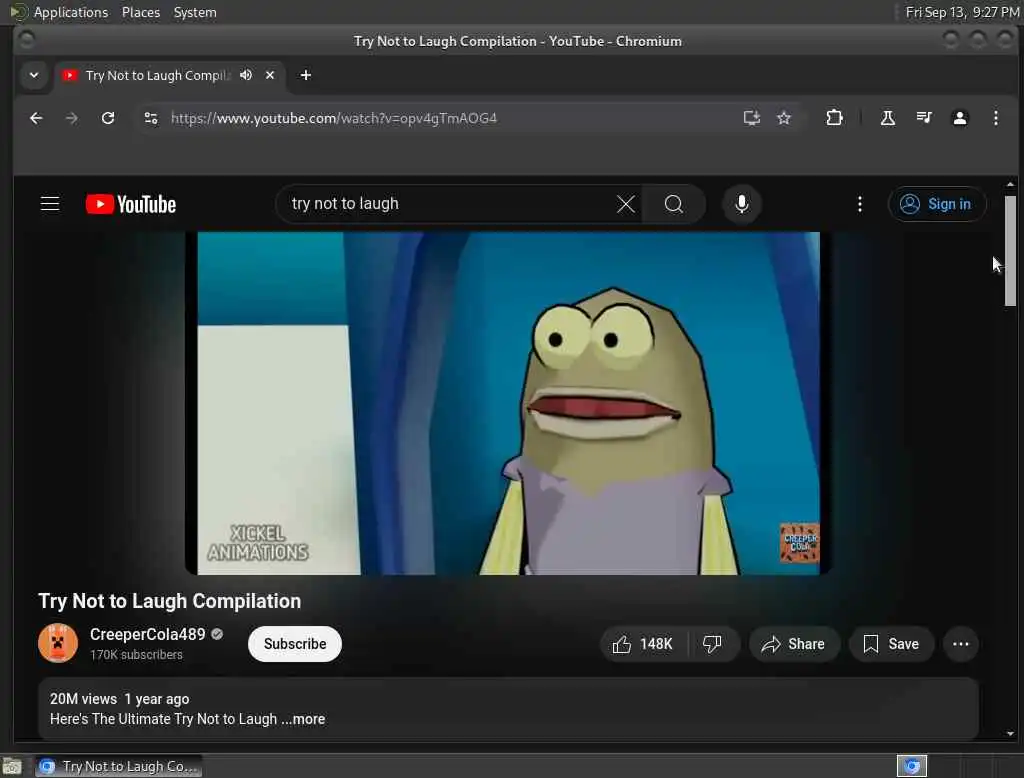The width and height of the screenshot is (1024, 778).
Task: Click the magnifier search button
Action: click(673, 204)
